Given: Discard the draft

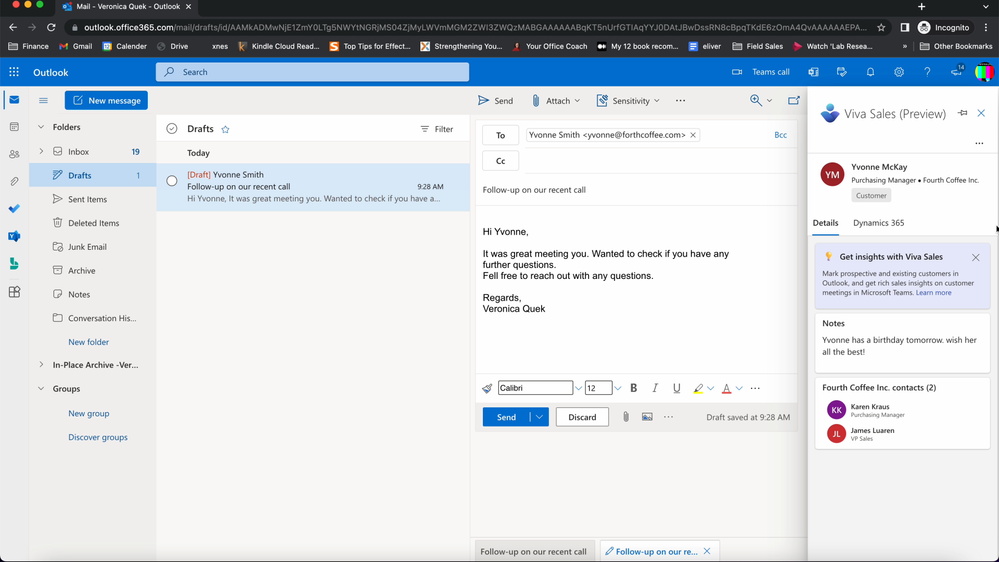Looking at the screenshot, I should tap(582, 417).
